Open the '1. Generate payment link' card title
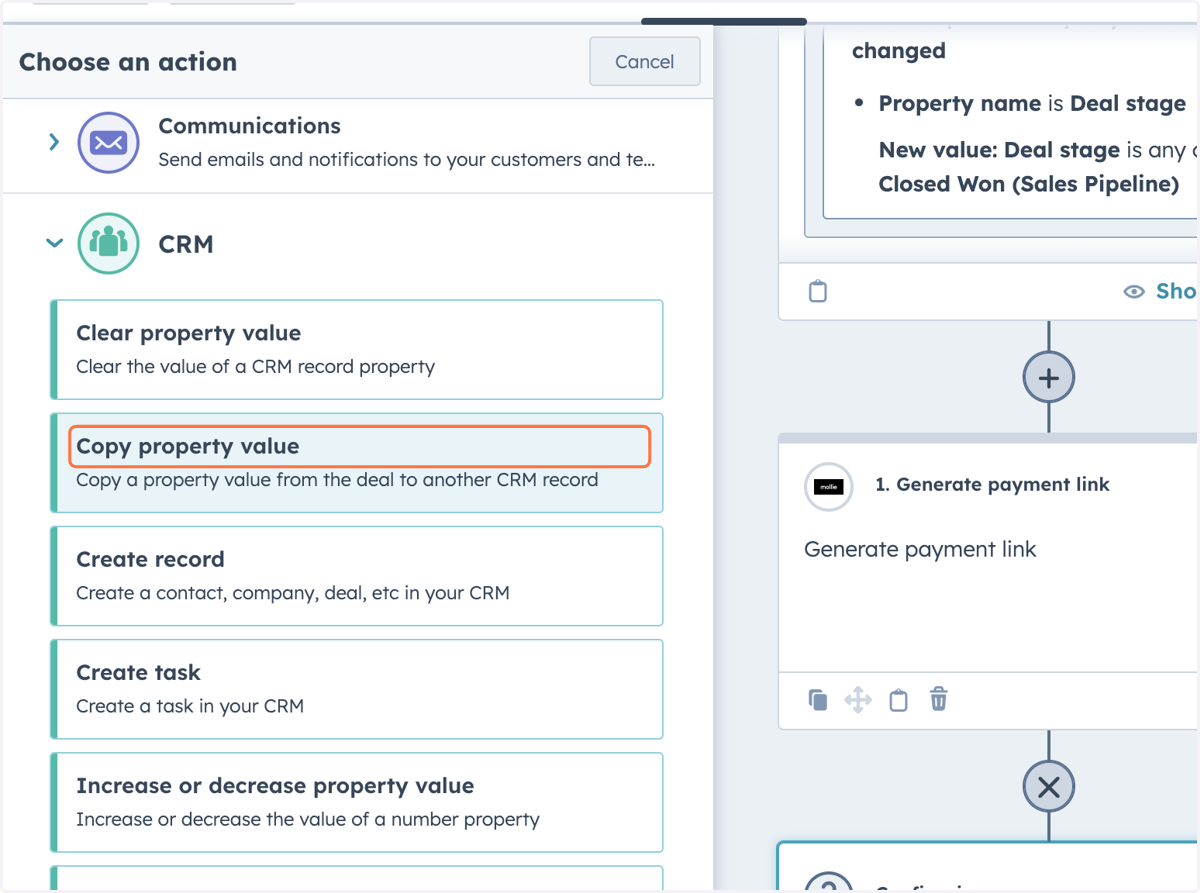 pyautogui.click(x=992, y=484)
